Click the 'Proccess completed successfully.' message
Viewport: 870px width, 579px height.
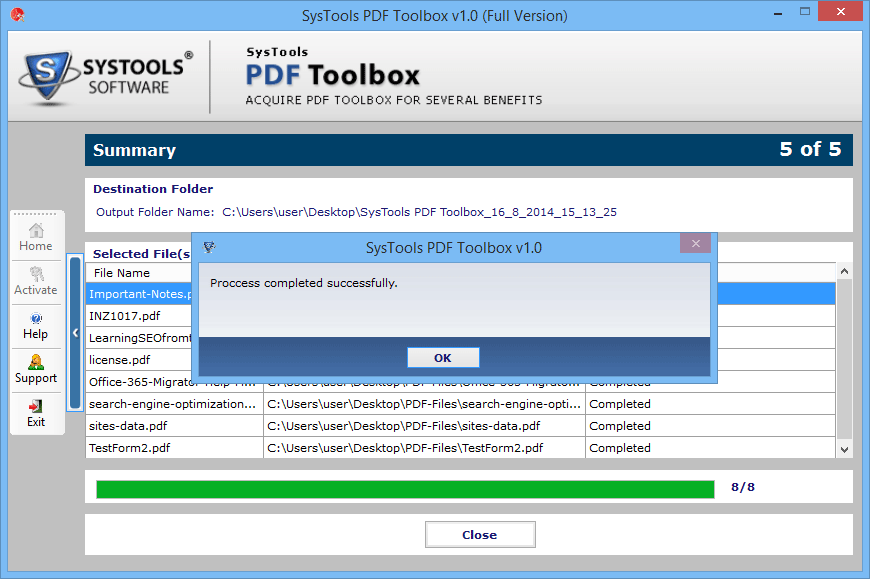point(304,283)
